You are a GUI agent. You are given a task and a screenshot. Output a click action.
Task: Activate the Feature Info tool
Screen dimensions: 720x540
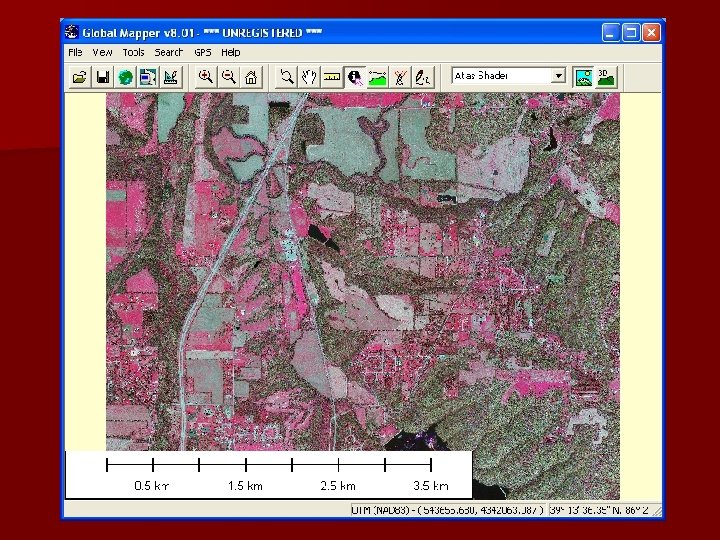coord(355,76)
